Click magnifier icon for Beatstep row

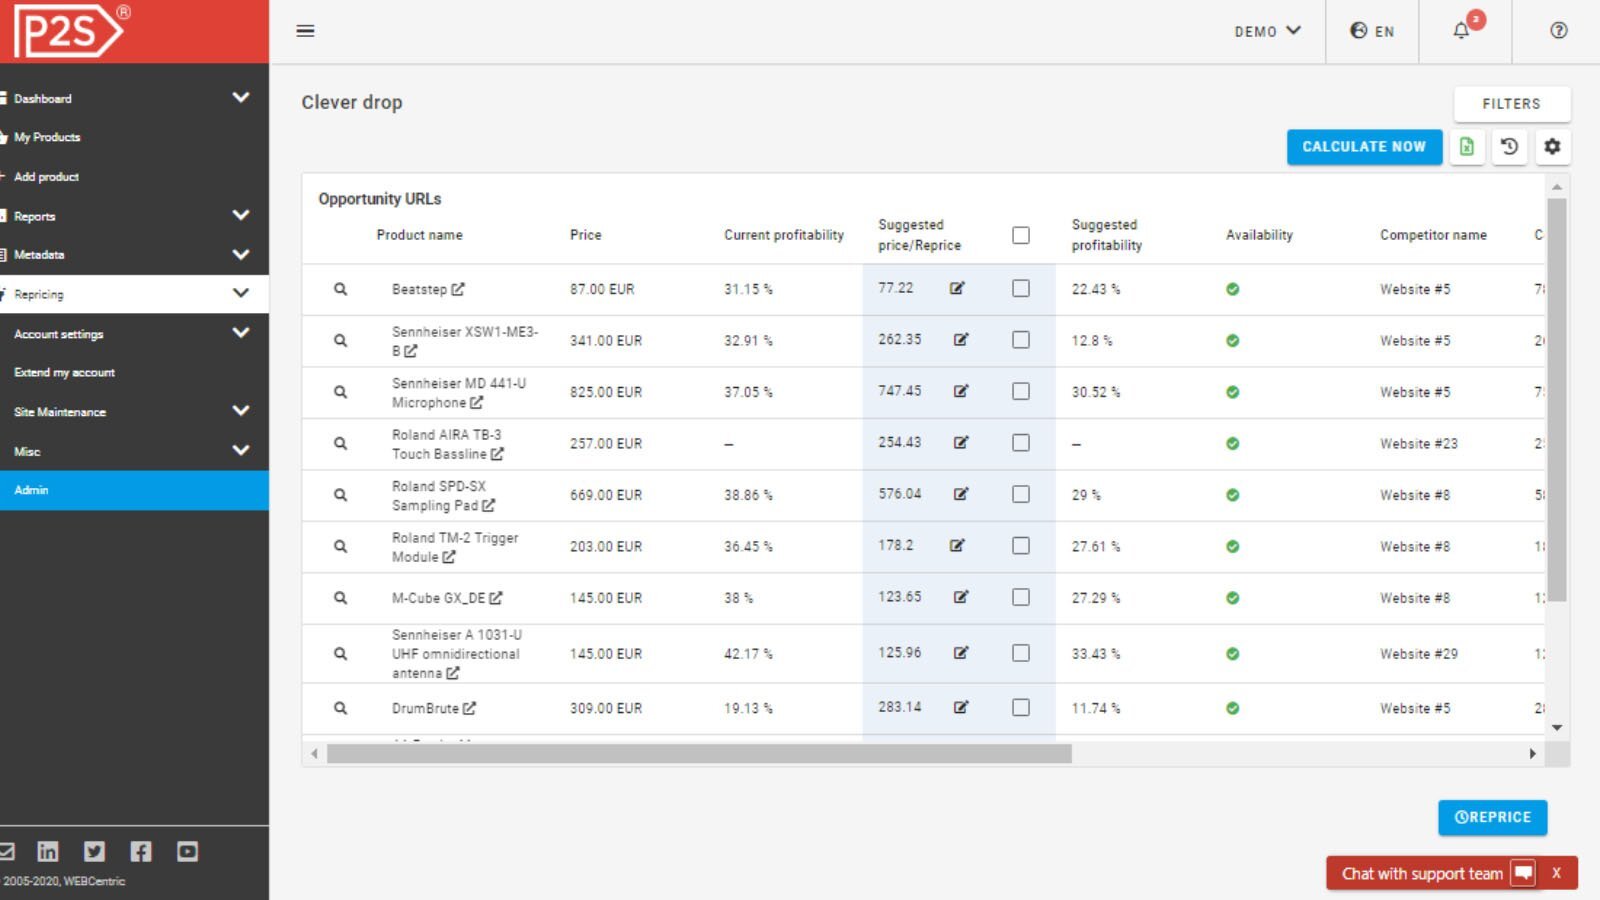coord(340,289)
